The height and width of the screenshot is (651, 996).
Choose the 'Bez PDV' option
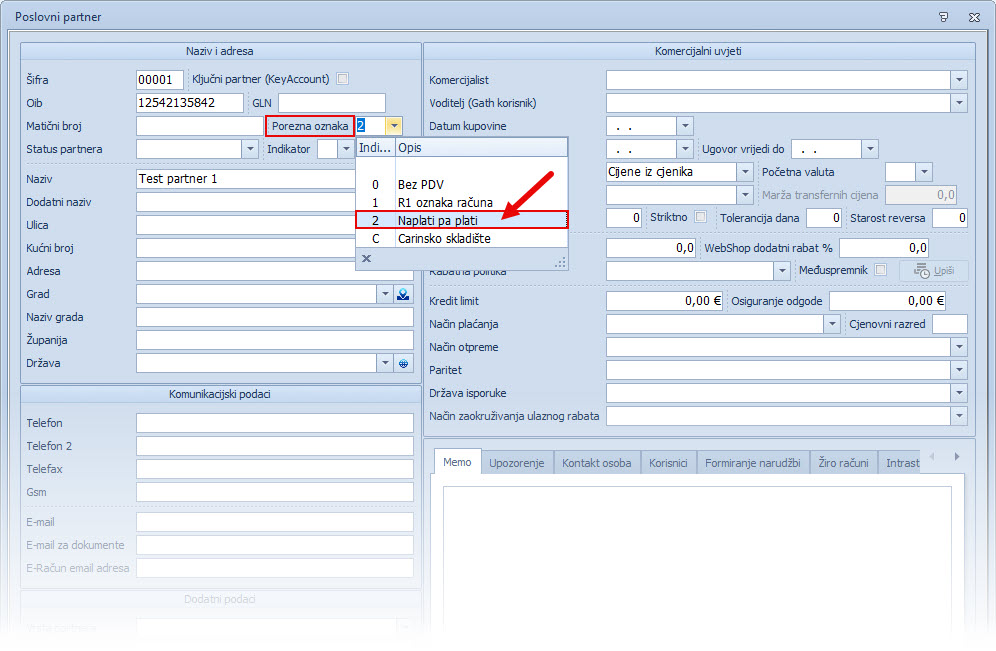coord(420,185)
